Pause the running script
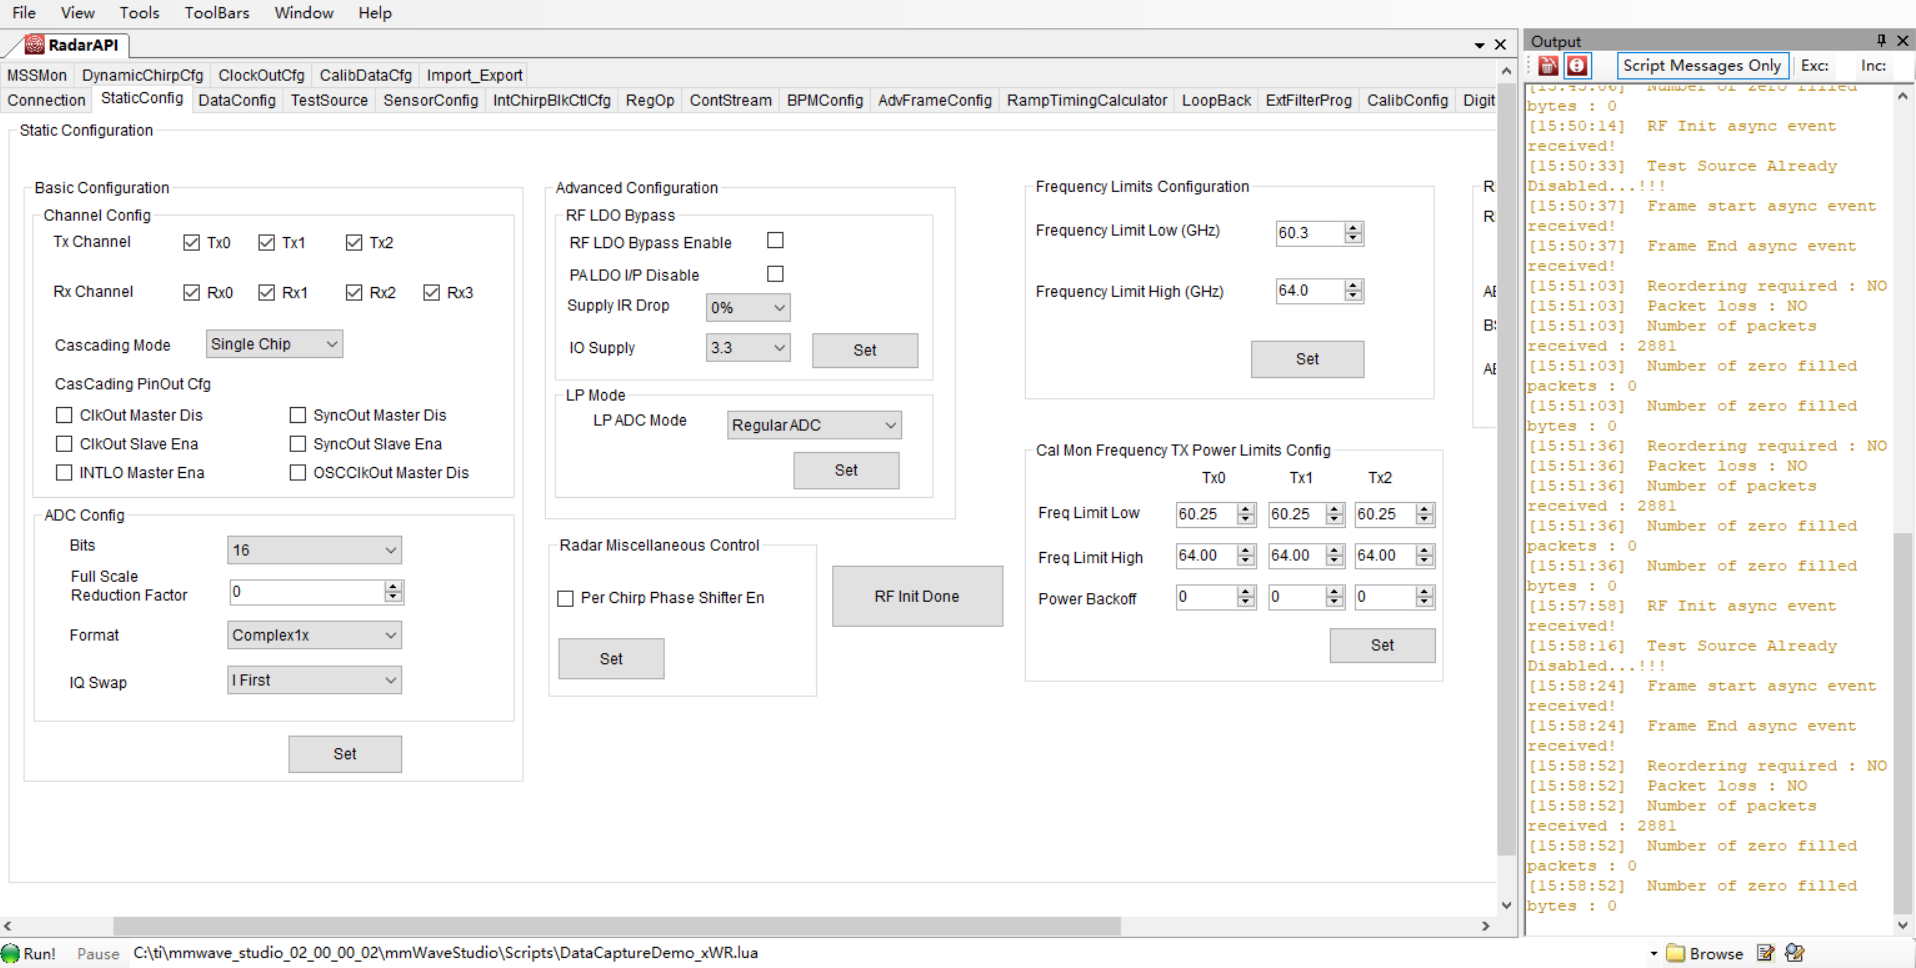Screen dimensions: 1916x968 tap(98, 954)
